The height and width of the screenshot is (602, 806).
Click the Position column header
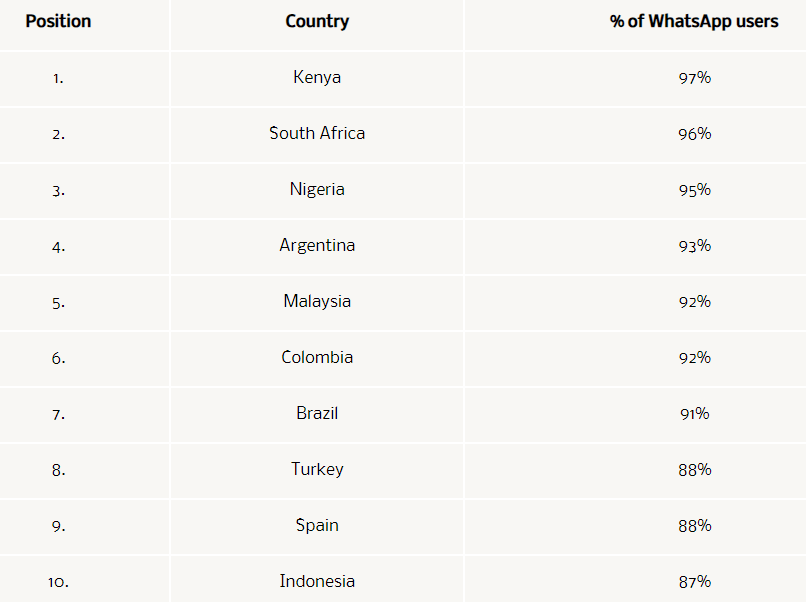[58, 21]
